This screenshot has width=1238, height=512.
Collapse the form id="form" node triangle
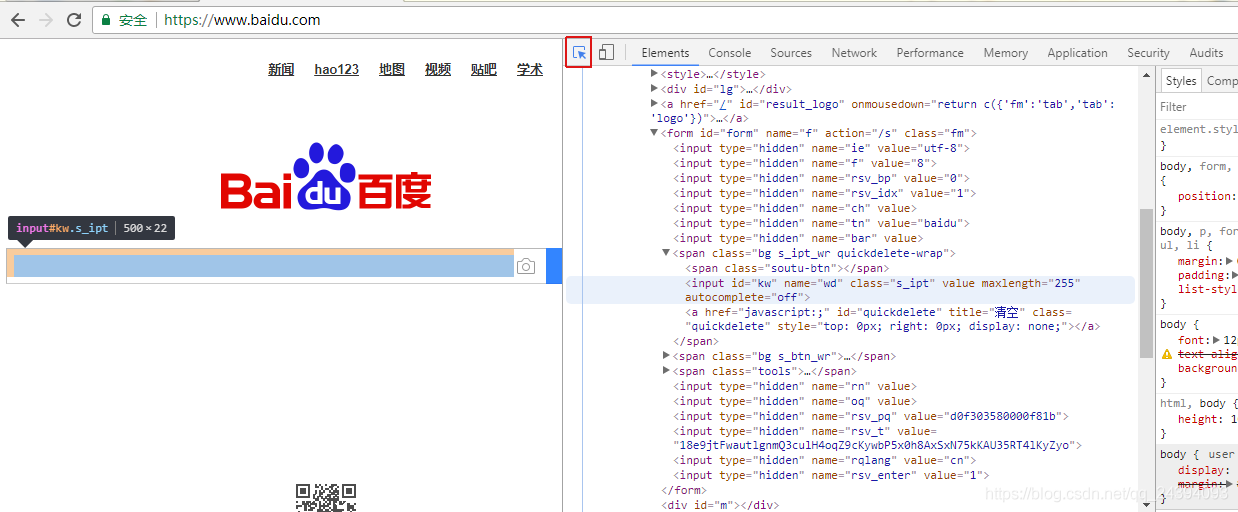[x=654, y=133]
